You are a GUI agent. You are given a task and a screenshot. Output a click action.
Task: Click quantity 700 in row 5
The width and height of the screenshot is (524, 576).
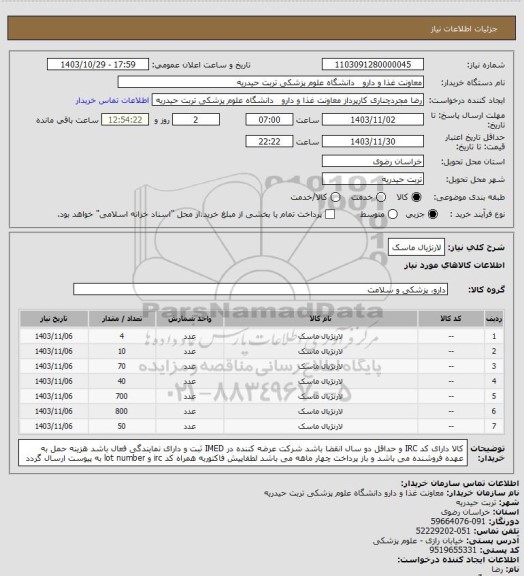point(122,396)
